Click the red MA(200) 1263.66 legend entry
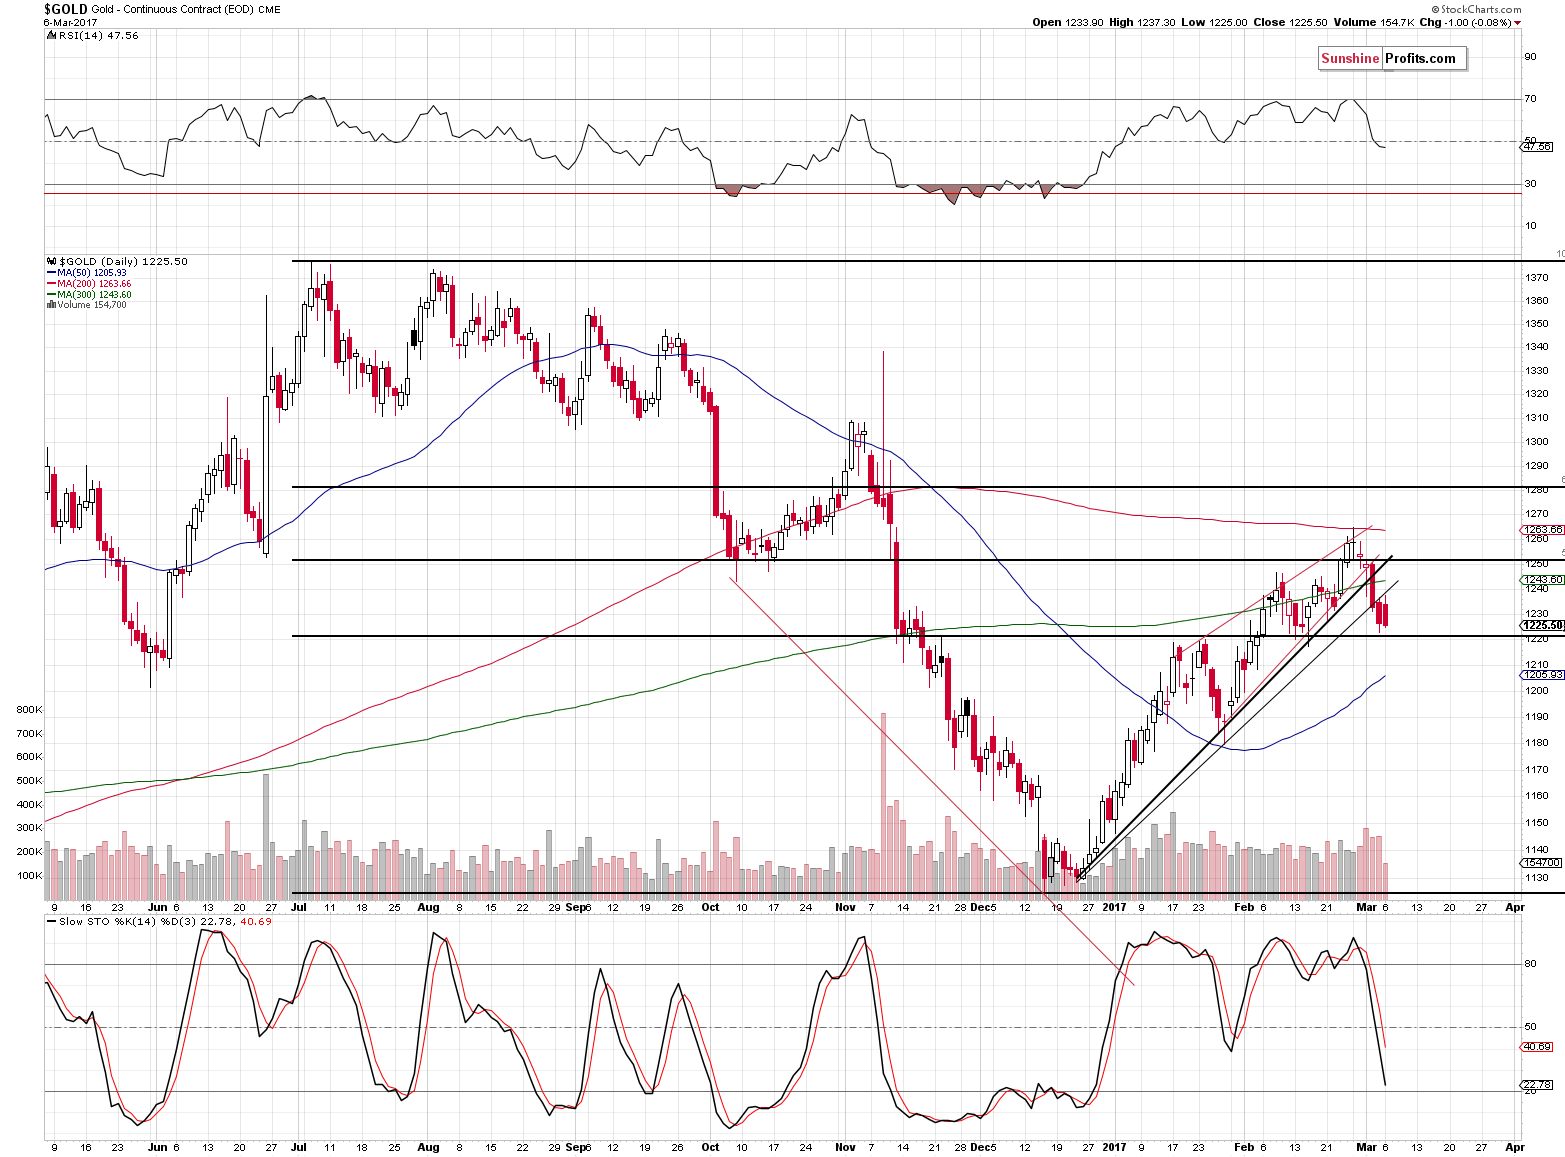This screenshot has height=1157, width=1565. point(89,284)
